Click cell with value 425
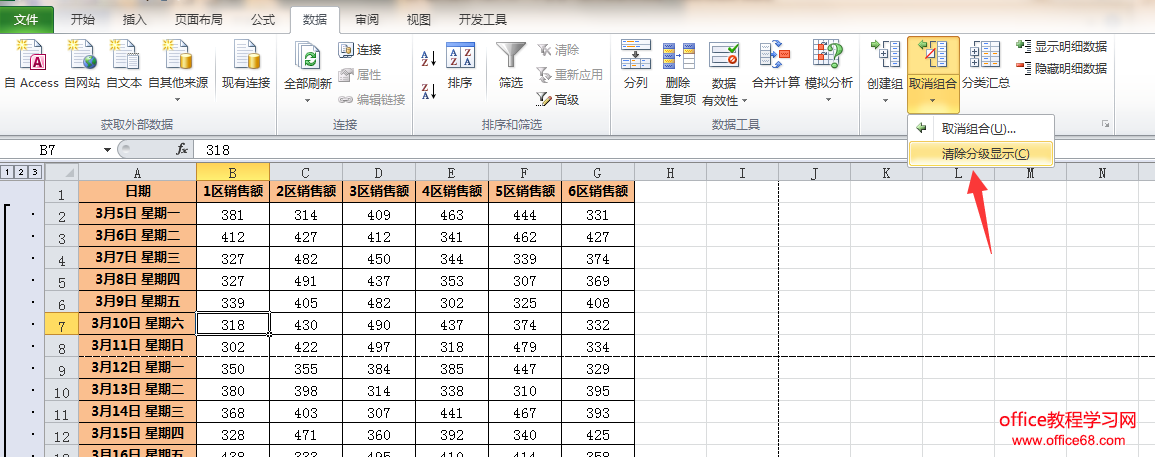This screenshot has width=1155, height=457. pos(597,435)
